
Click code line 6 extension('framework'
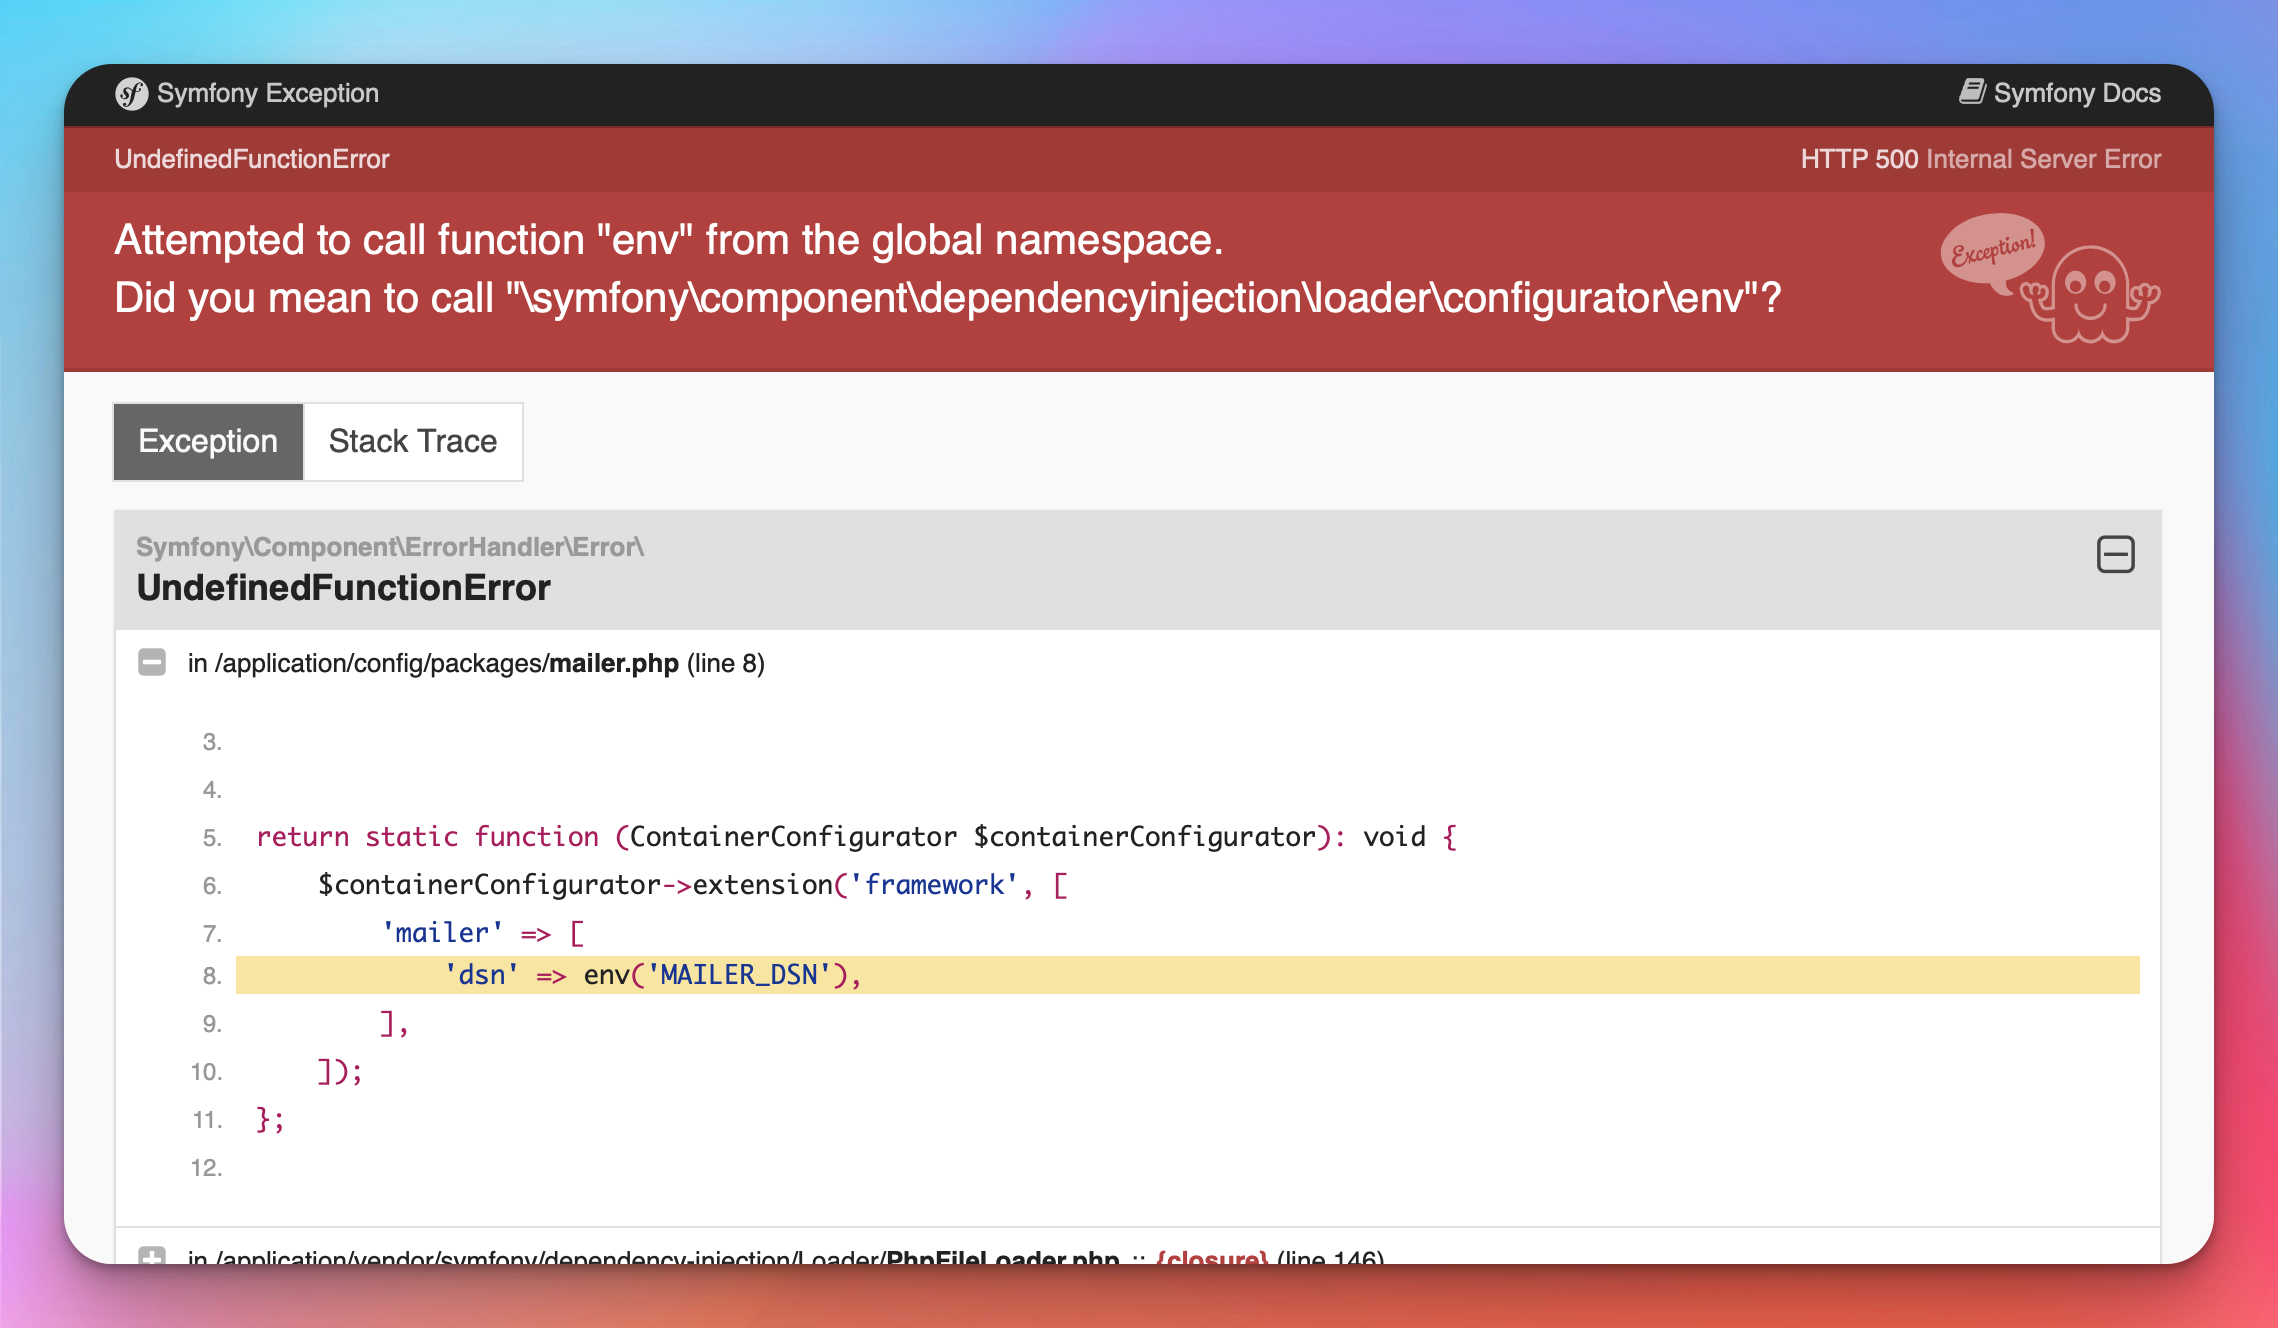[693, 885]
